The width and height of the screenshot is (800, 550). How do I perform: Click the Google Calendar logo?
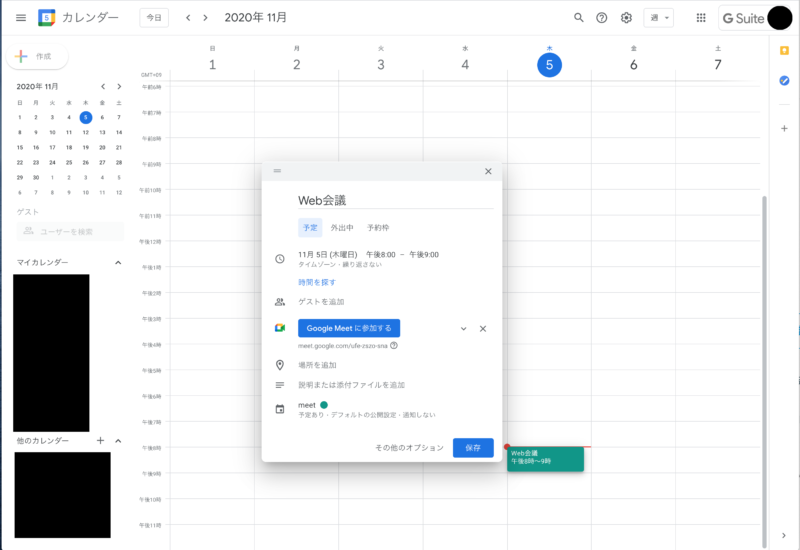click(46, 18)
